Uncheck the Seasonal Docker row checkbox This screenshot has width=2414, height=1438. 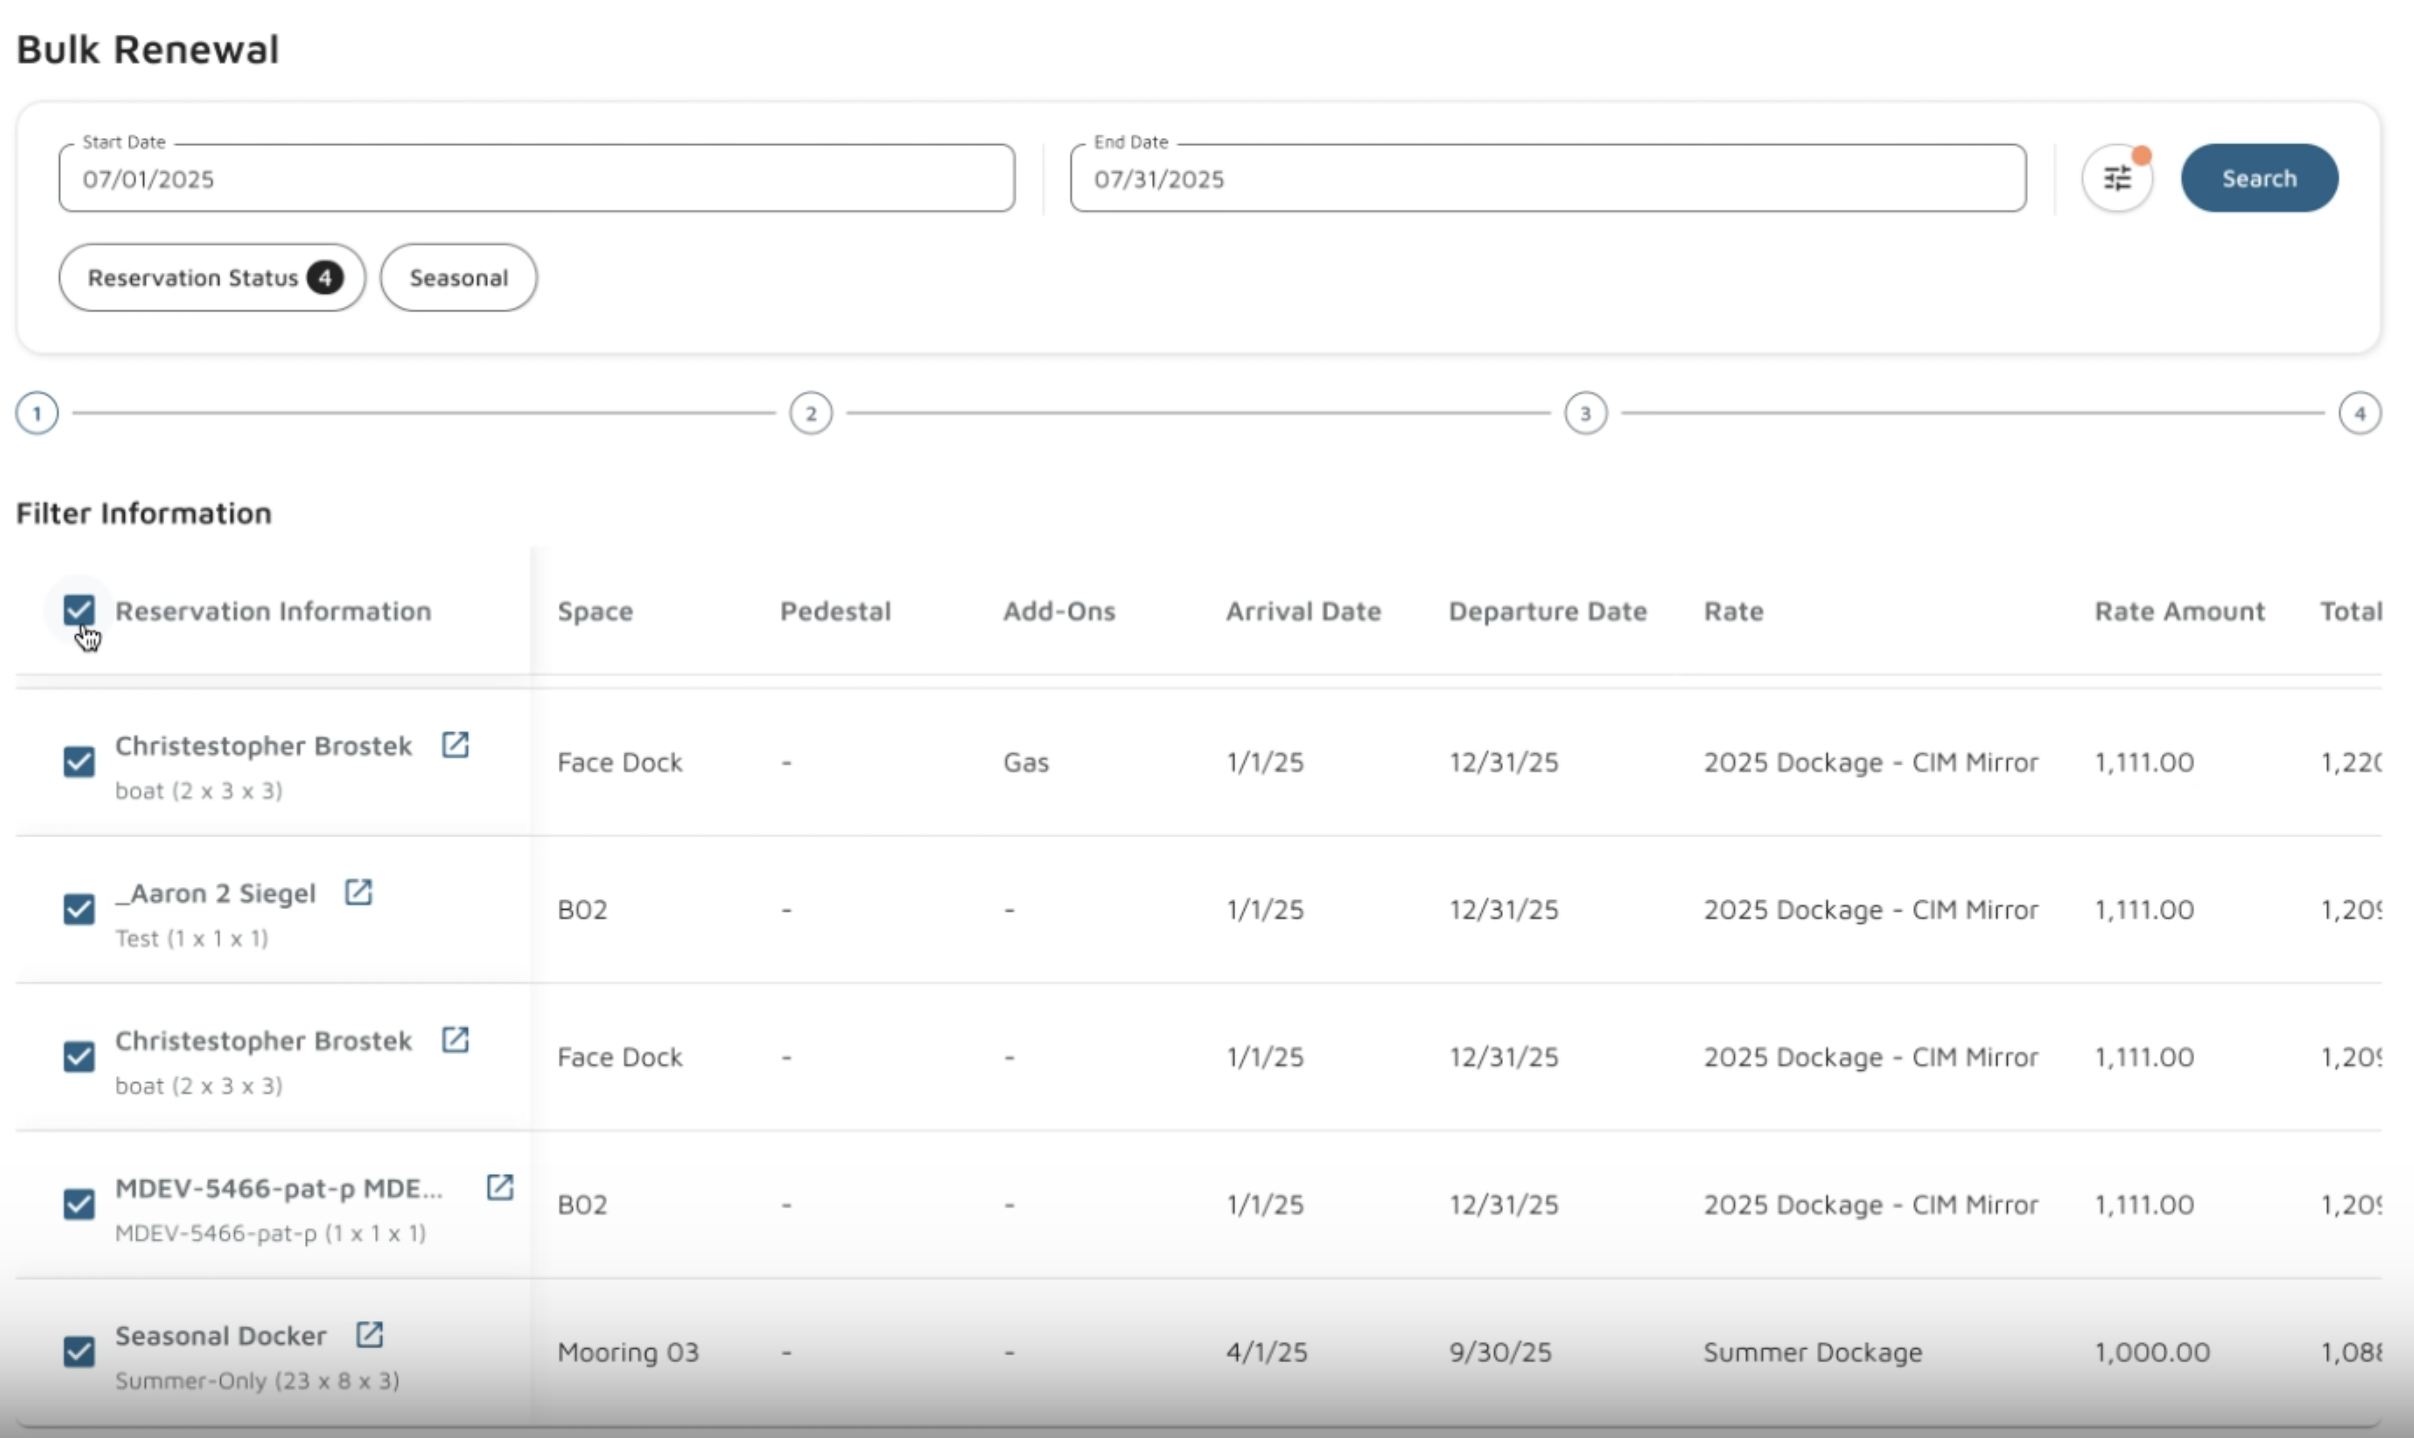coord(79,1352)
